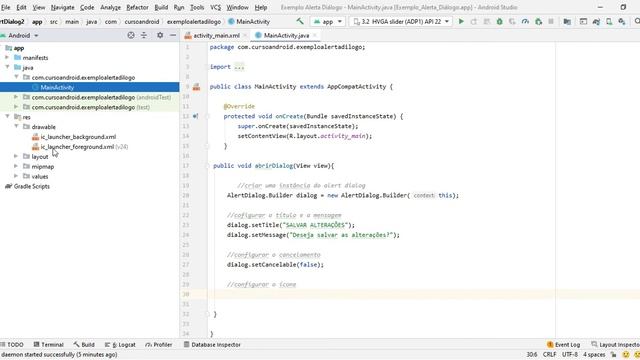Open the AVD Manager phone icon
The width and height of the screenshot is (640, 360).
point(609,21)
